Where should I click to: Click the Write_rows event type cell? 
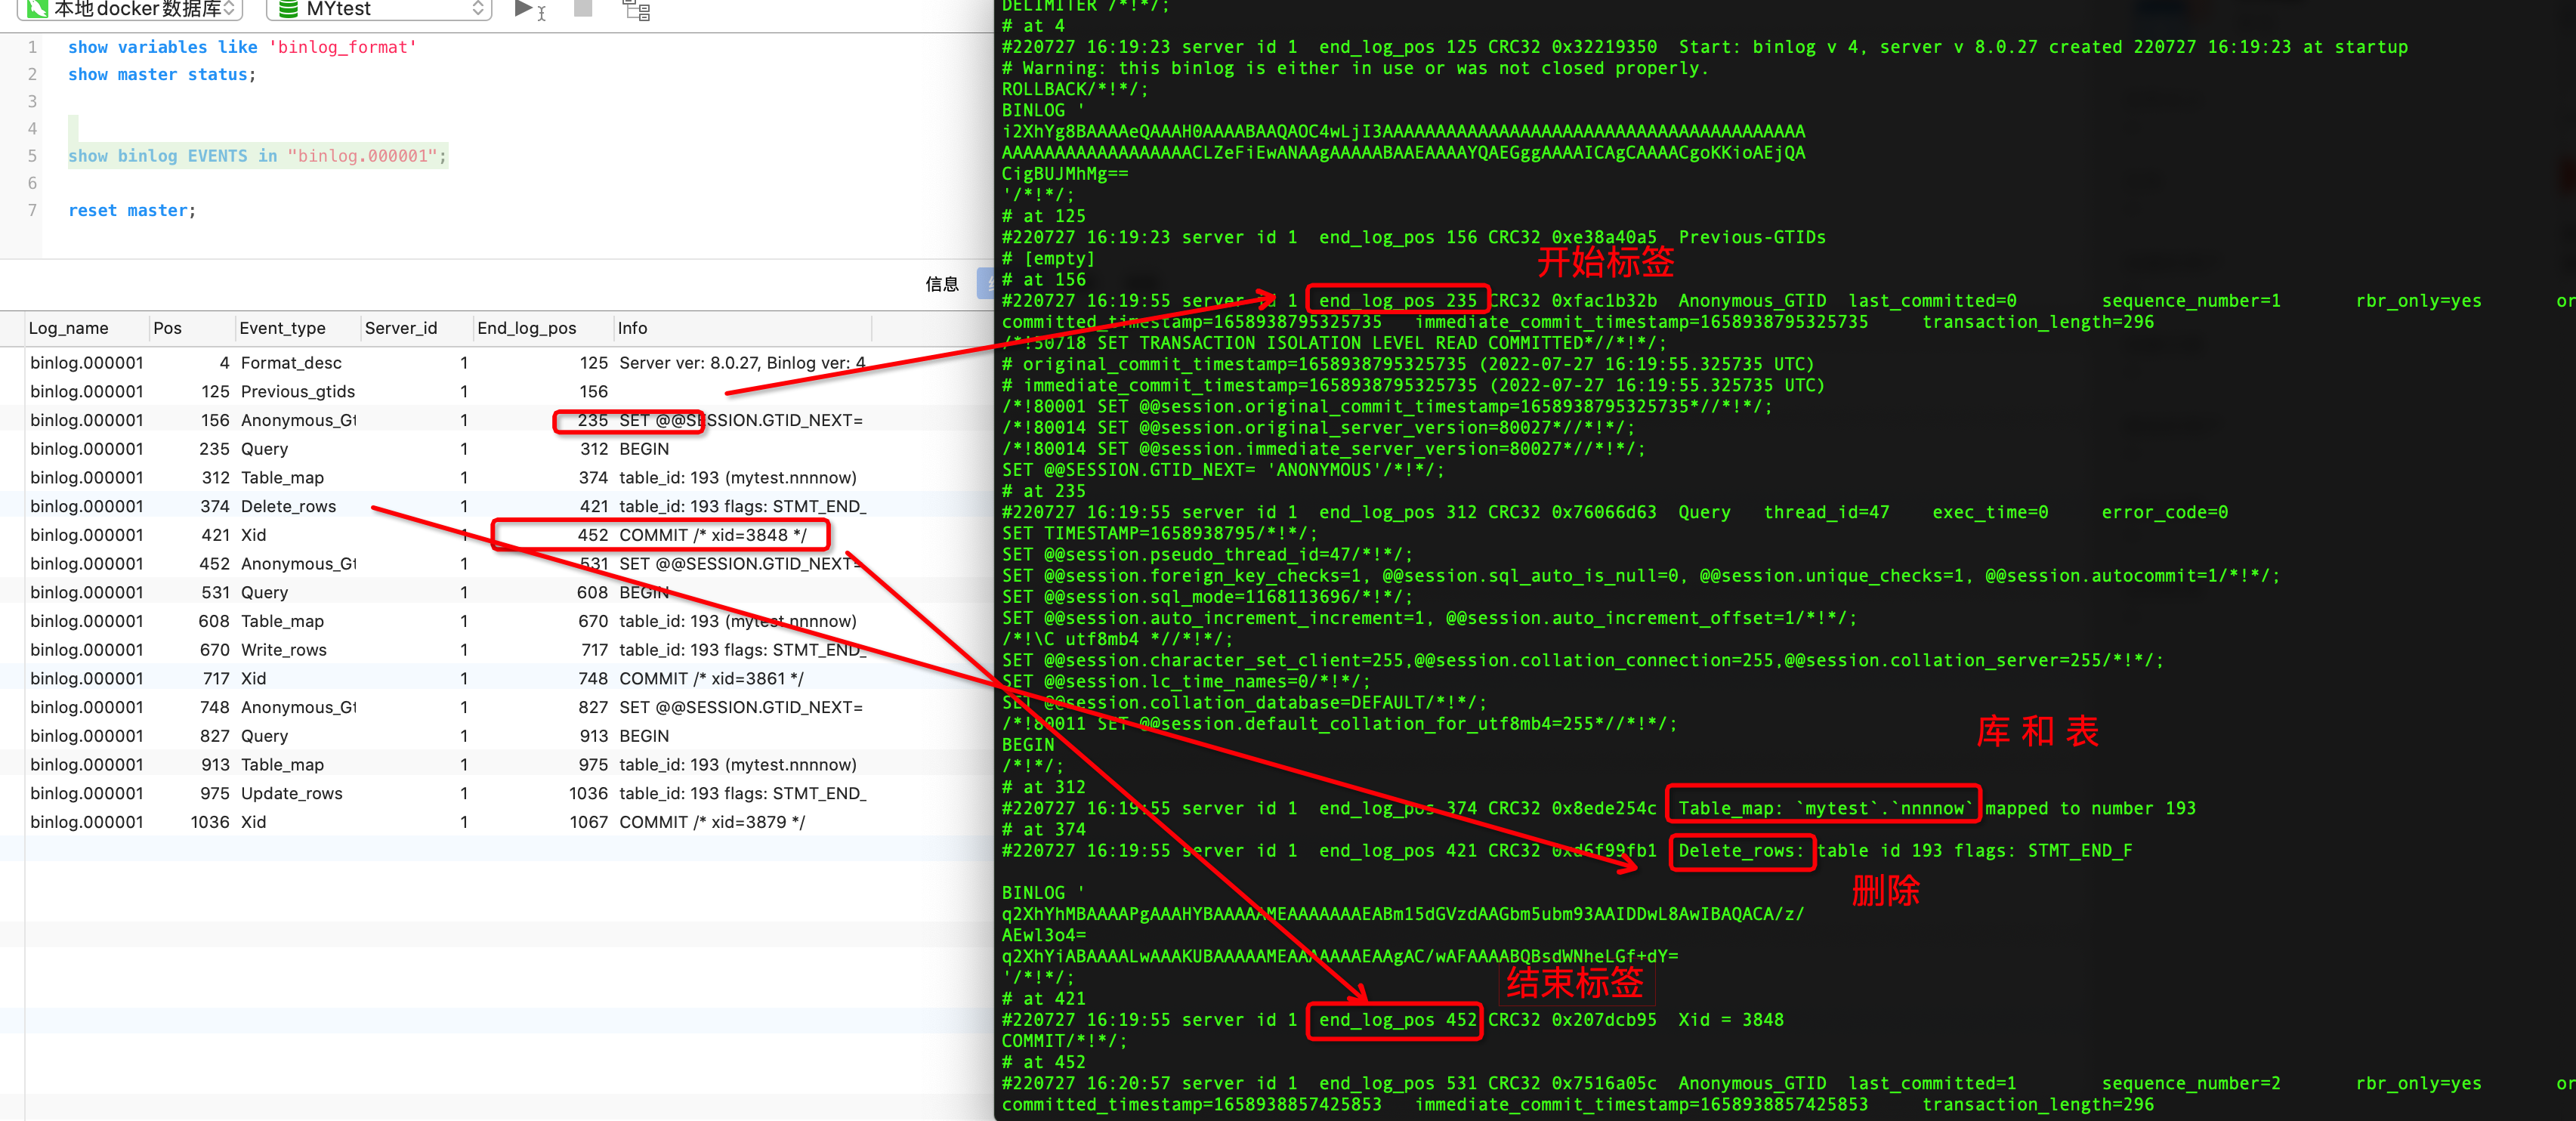tap(283, 650)
